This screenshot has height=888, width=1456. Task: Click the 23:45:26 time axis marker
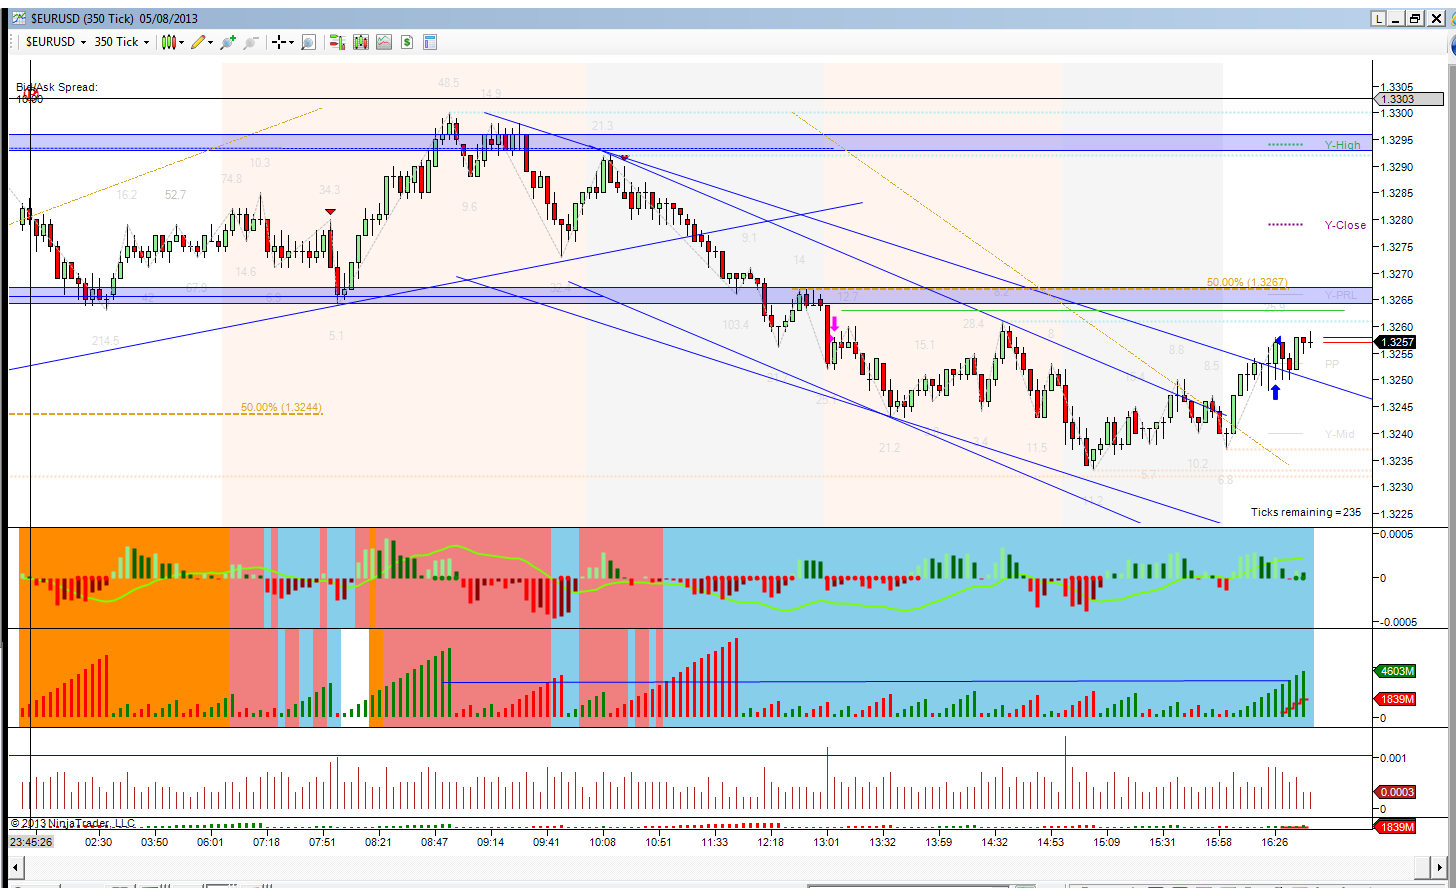[31, 842]
